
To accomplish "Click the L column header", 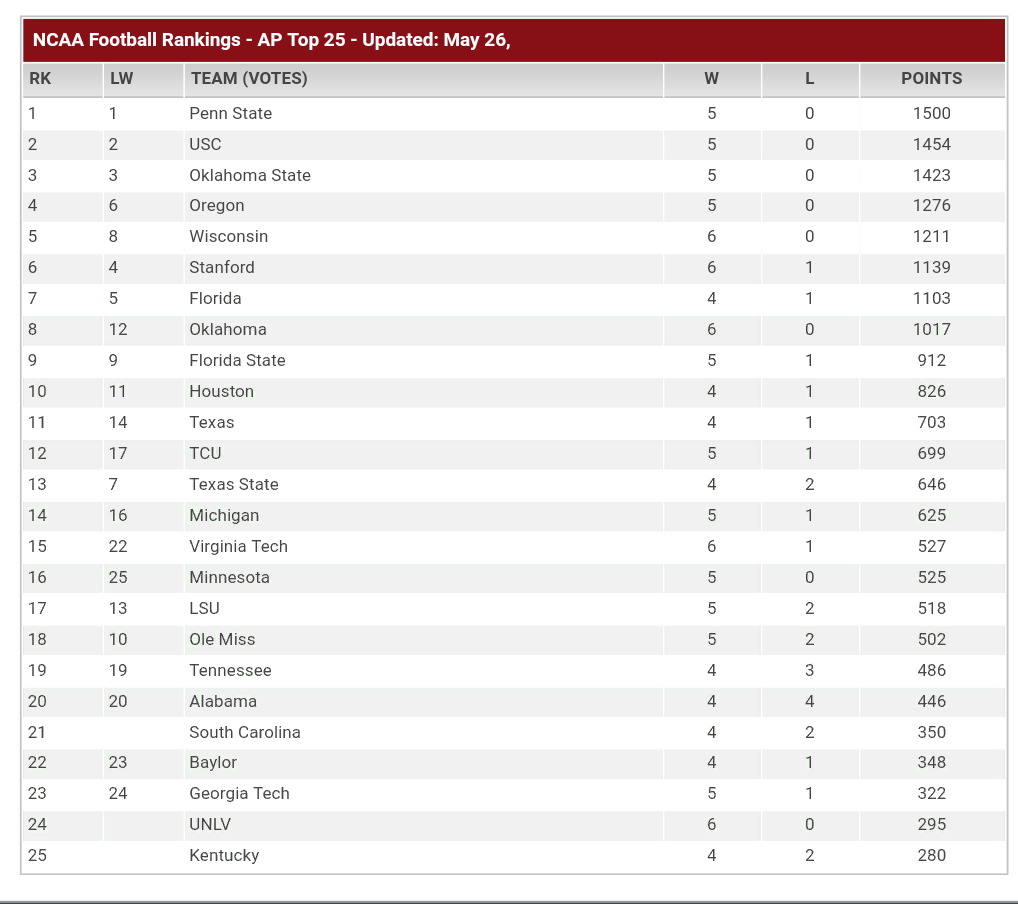I will pyautogui.click(x=810, y=79).
